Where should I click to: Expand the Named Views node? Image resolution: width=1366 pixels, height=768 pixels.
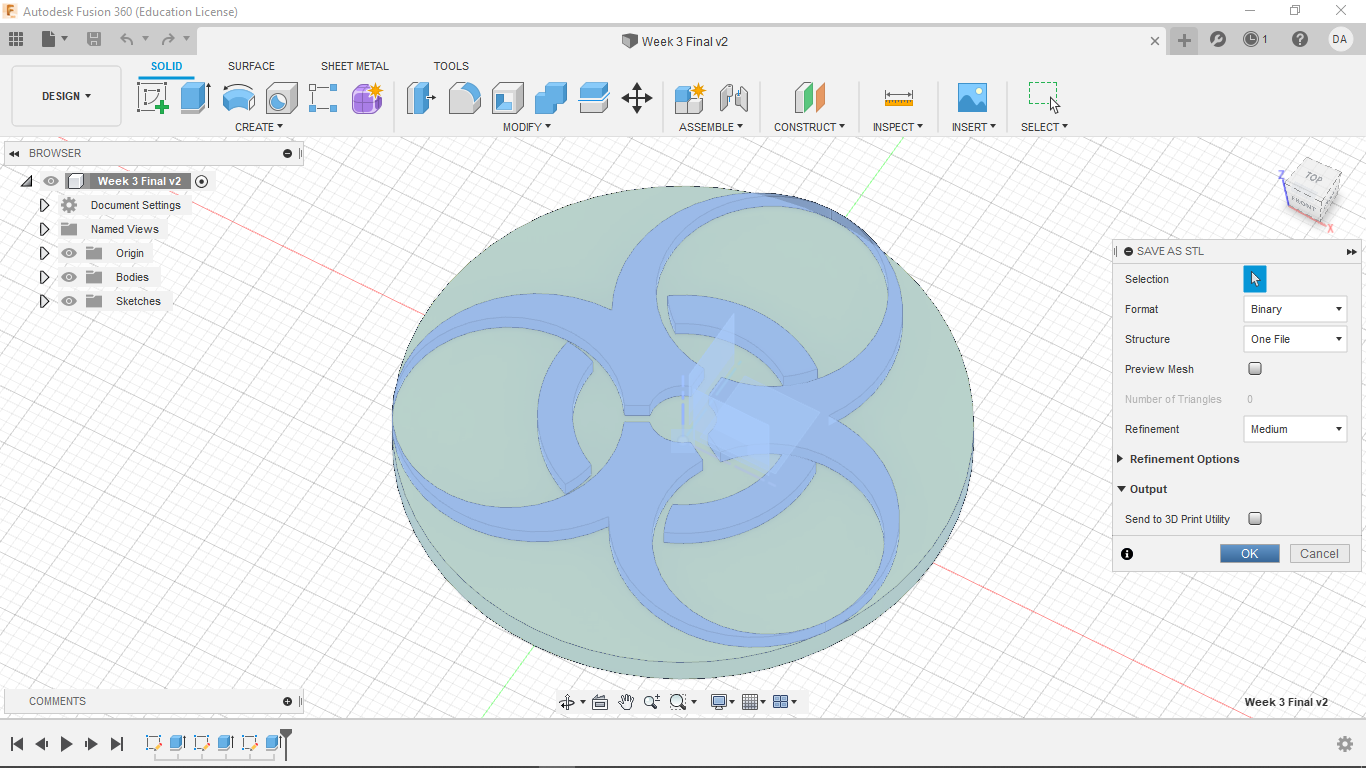[x=44, y=229]
